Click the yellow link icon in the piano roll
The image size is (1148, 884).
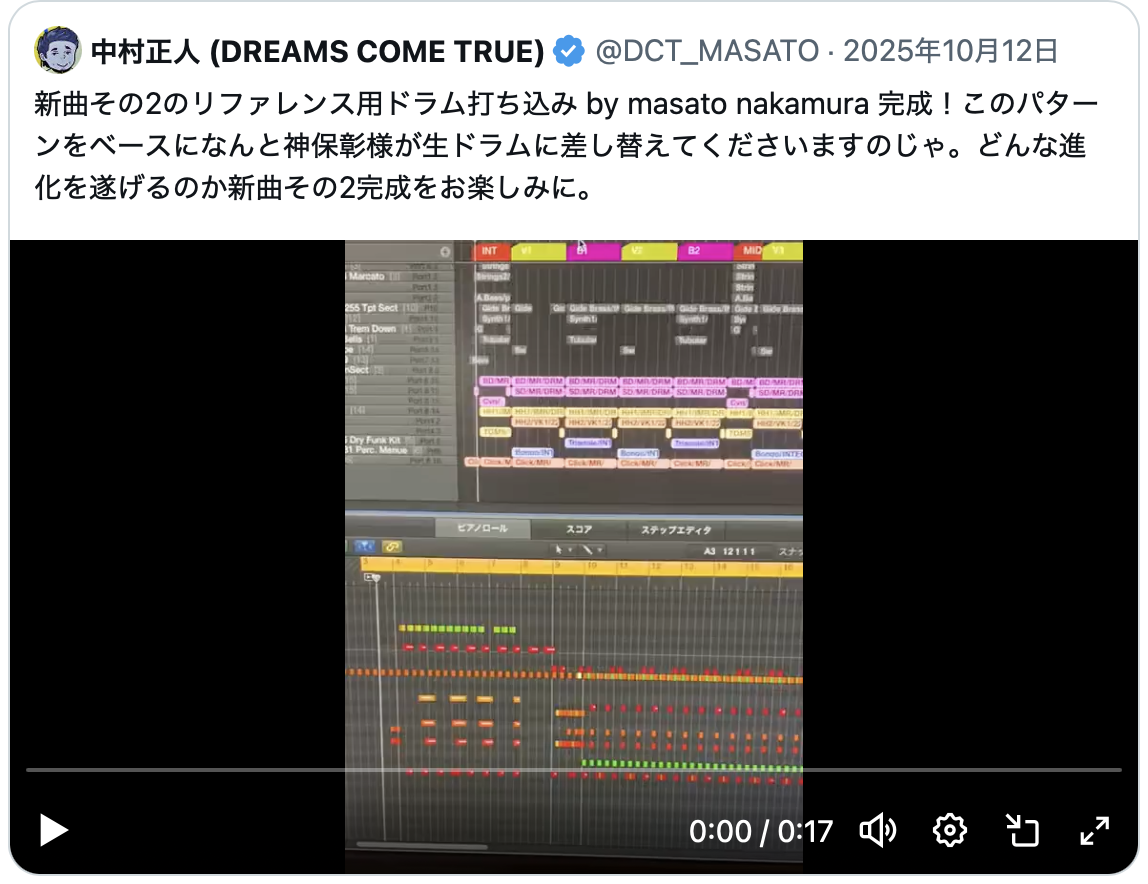pos(392,546)
